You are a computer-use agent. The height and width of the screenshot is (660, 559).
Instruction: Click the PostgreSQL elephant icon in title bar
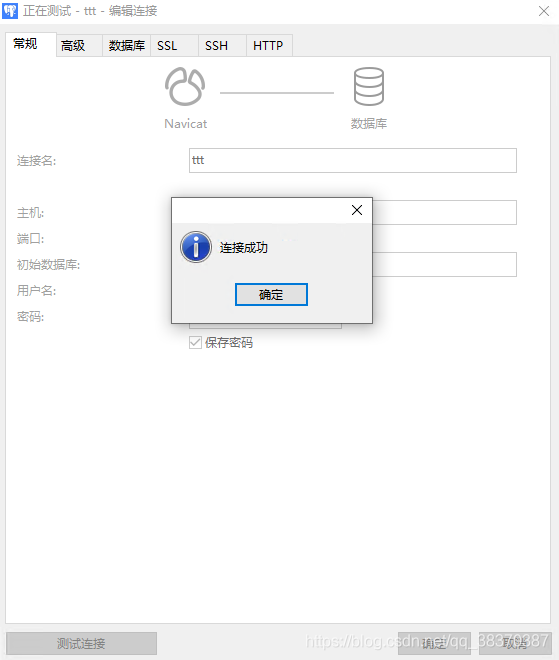tap(10, 11)
